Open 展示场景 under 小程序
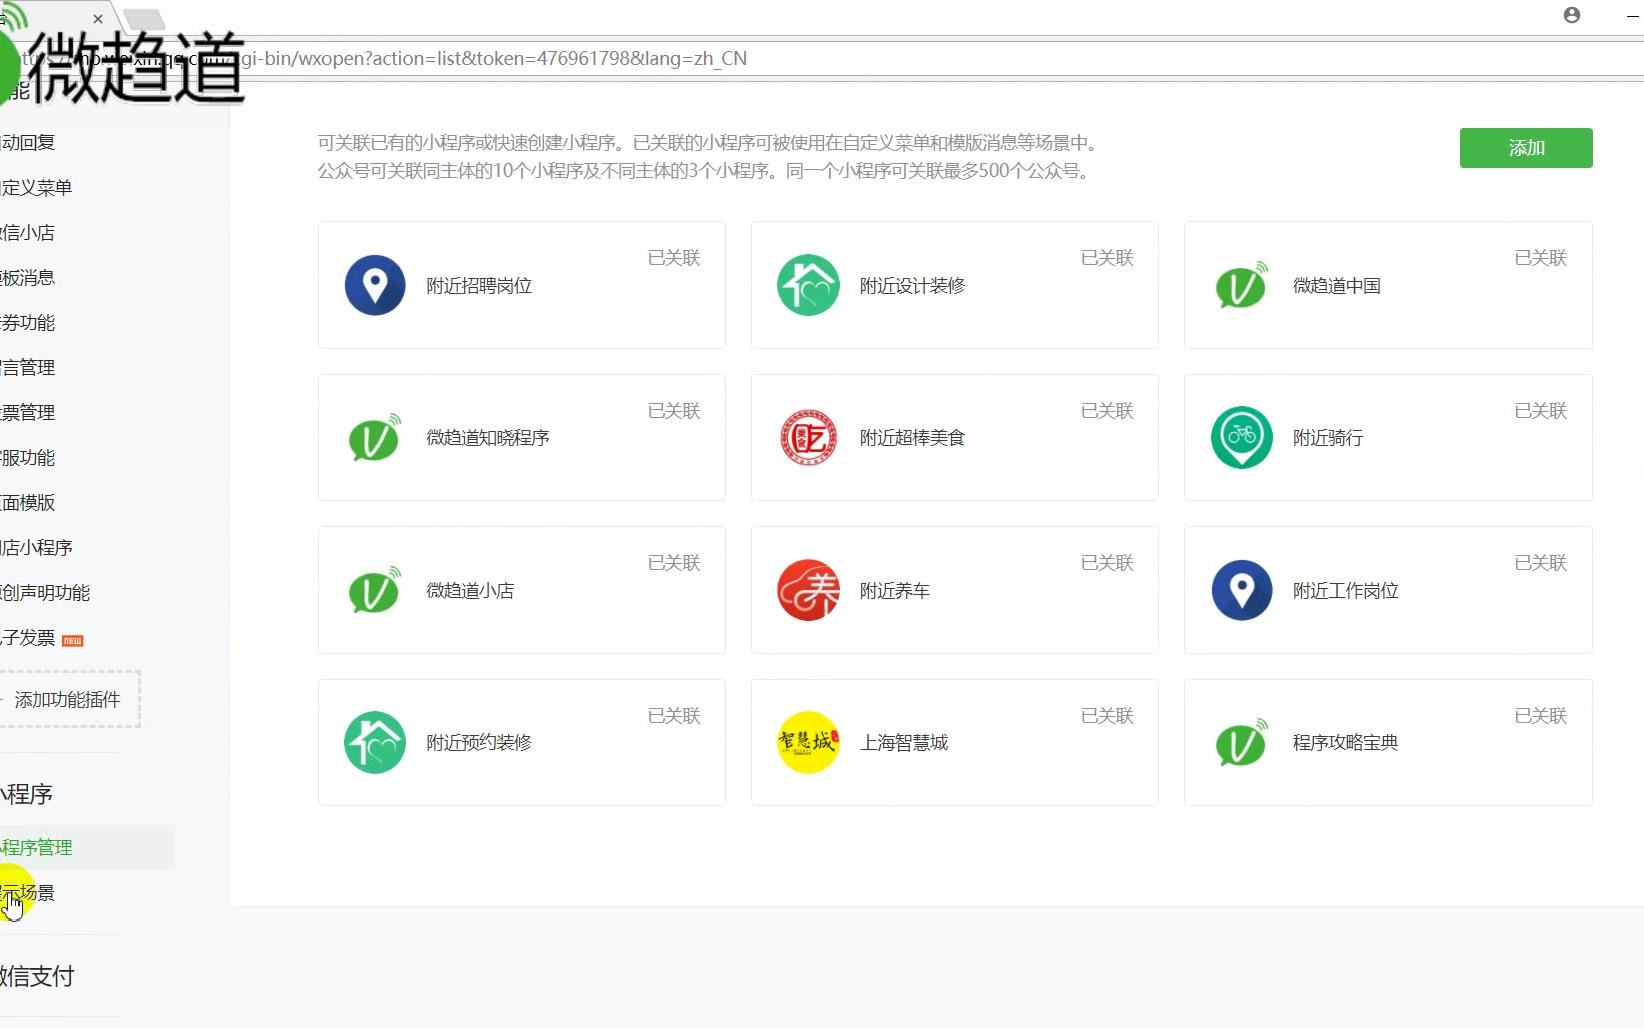1644x1028 pixels. point(28,892)
